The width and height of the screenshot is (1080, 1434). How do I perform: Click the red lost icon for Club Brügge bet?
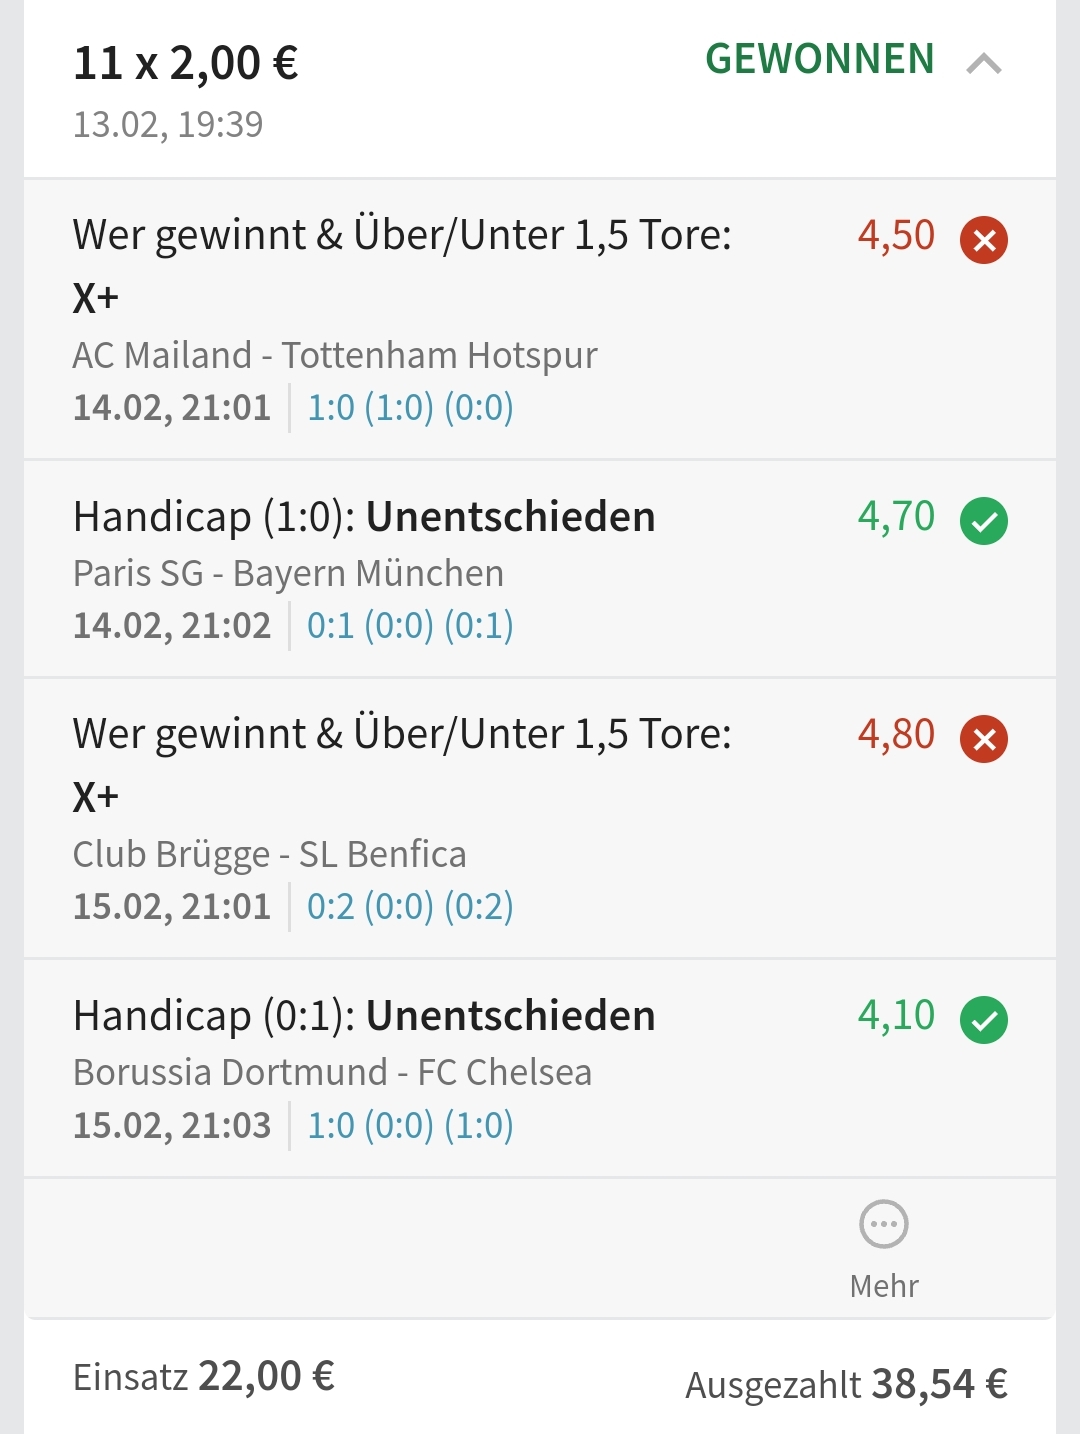pos(984,739)
